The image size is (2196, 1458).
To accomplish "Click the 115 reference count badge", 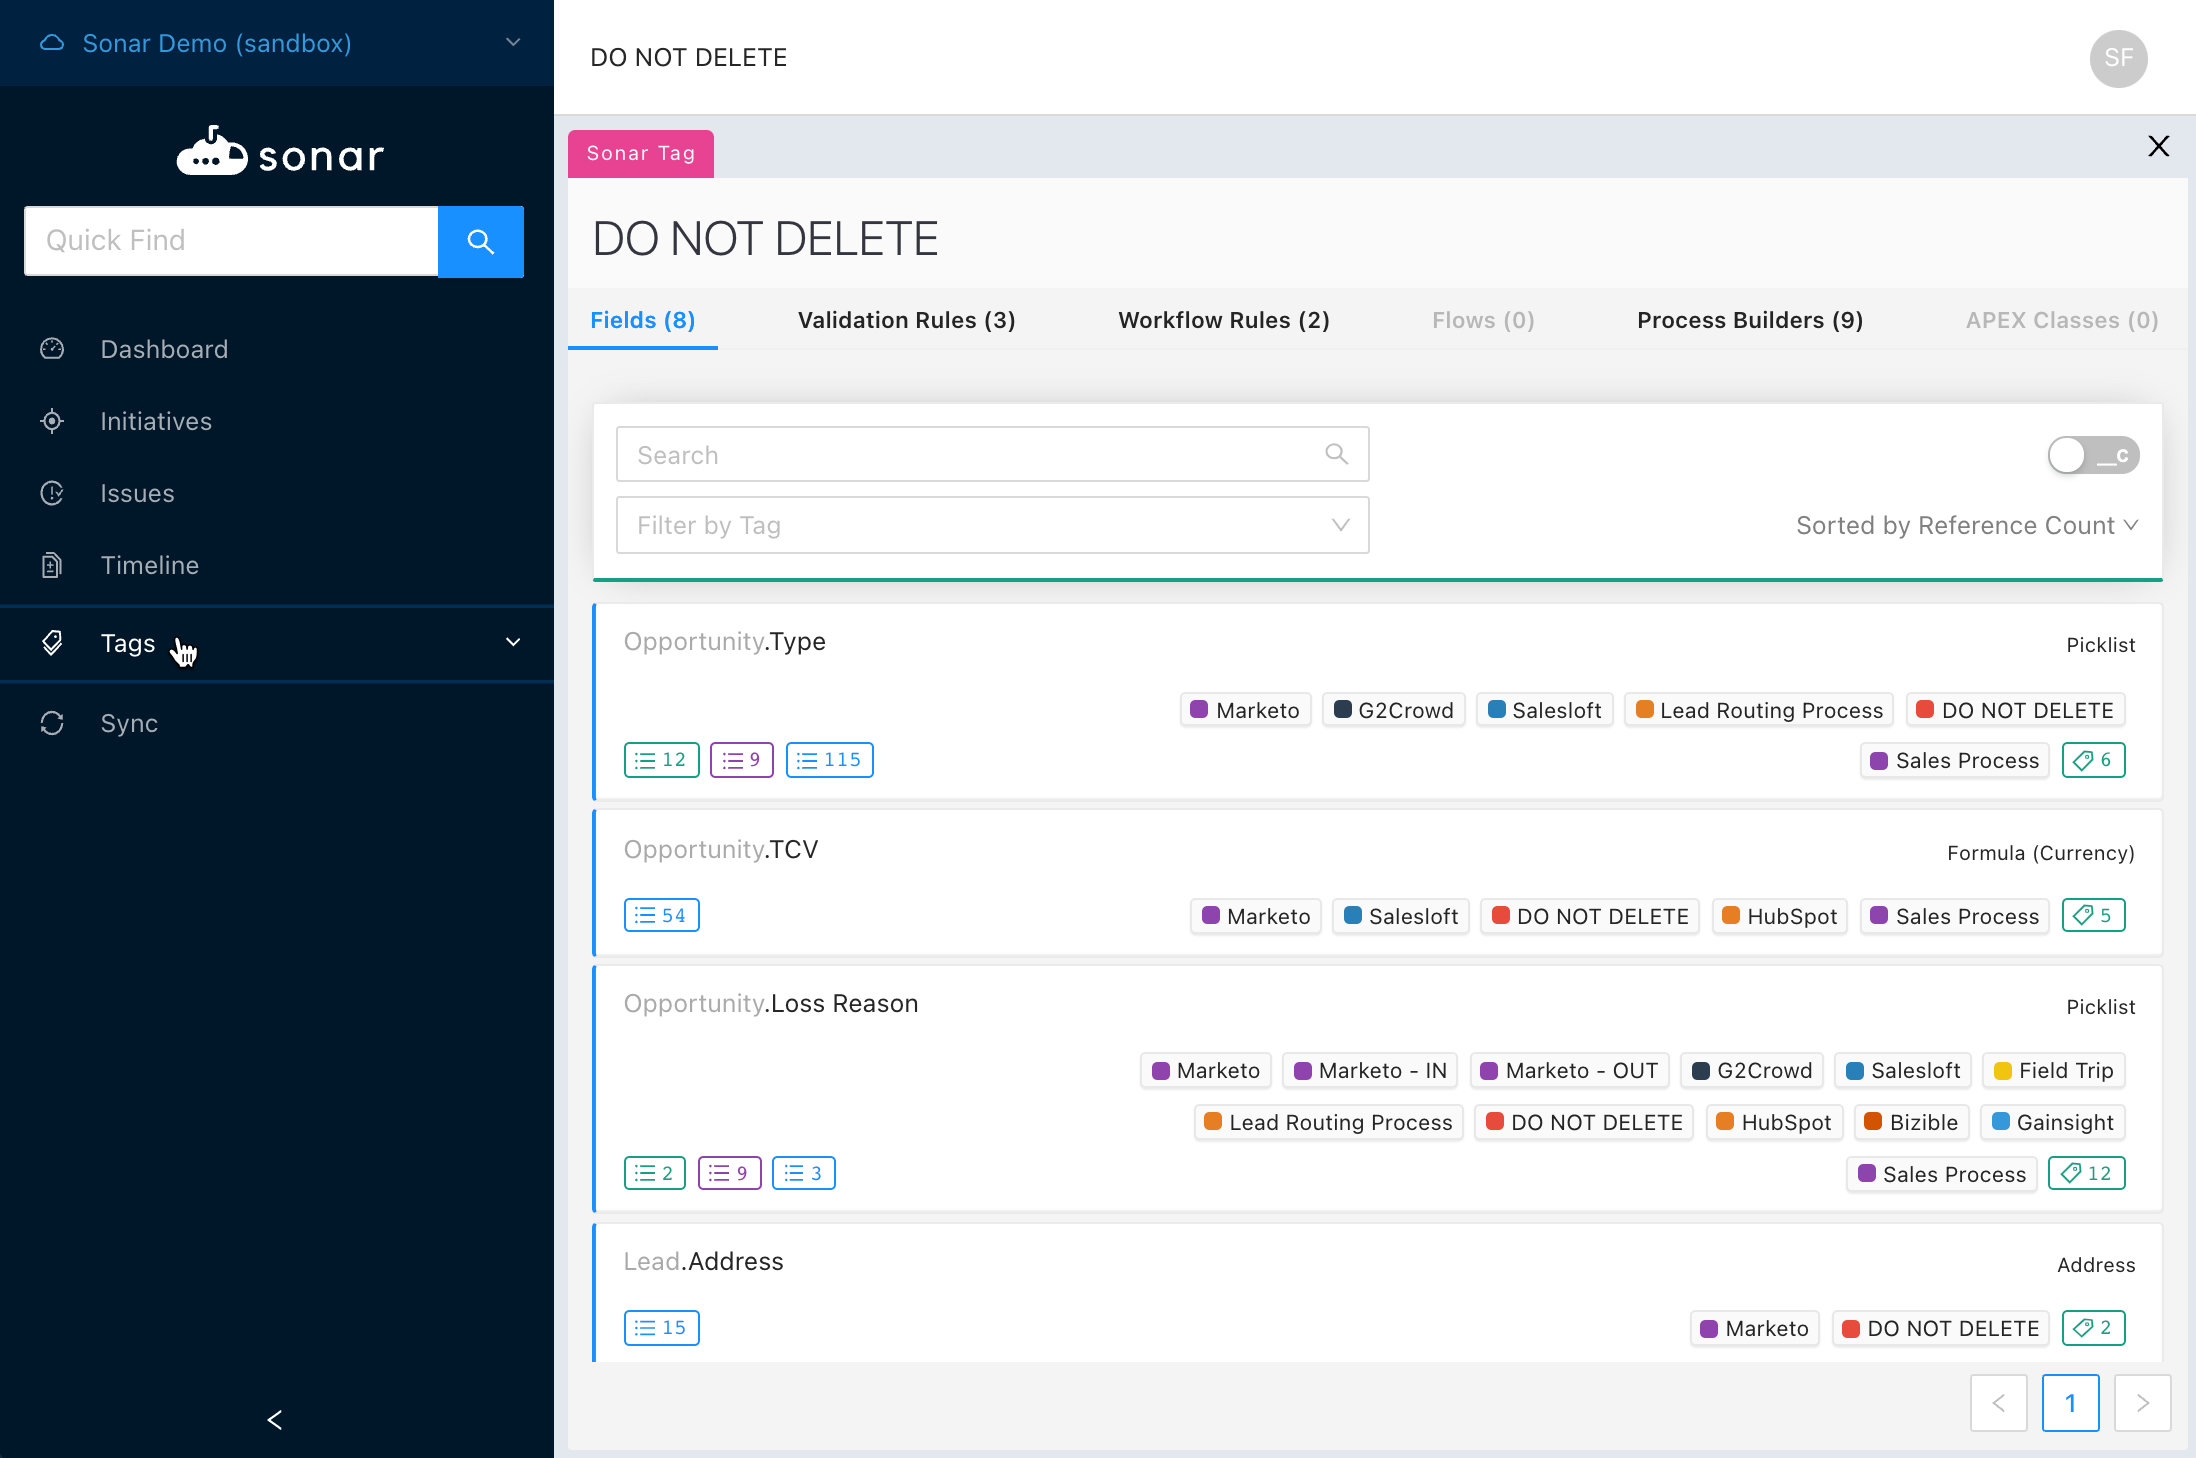I will pos(829,760).
